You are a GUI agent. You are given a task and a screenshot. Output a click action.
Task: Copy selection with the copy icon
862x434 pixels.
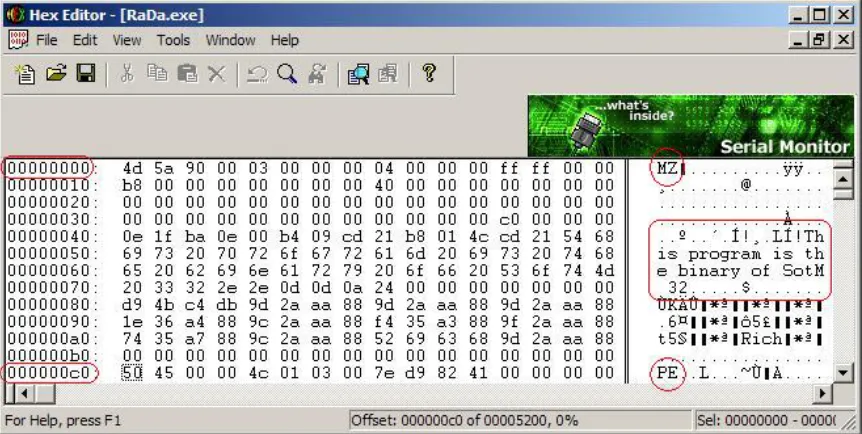click(157, 73)
